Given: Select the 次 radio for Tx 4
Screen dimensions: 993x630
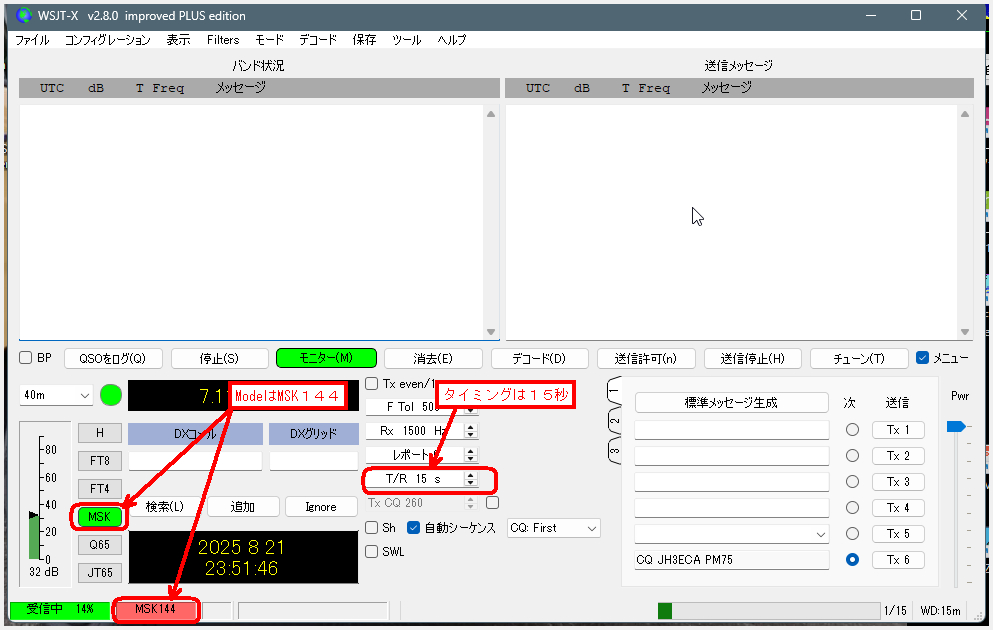Looking at the screenshot, I should pos(852,508).
